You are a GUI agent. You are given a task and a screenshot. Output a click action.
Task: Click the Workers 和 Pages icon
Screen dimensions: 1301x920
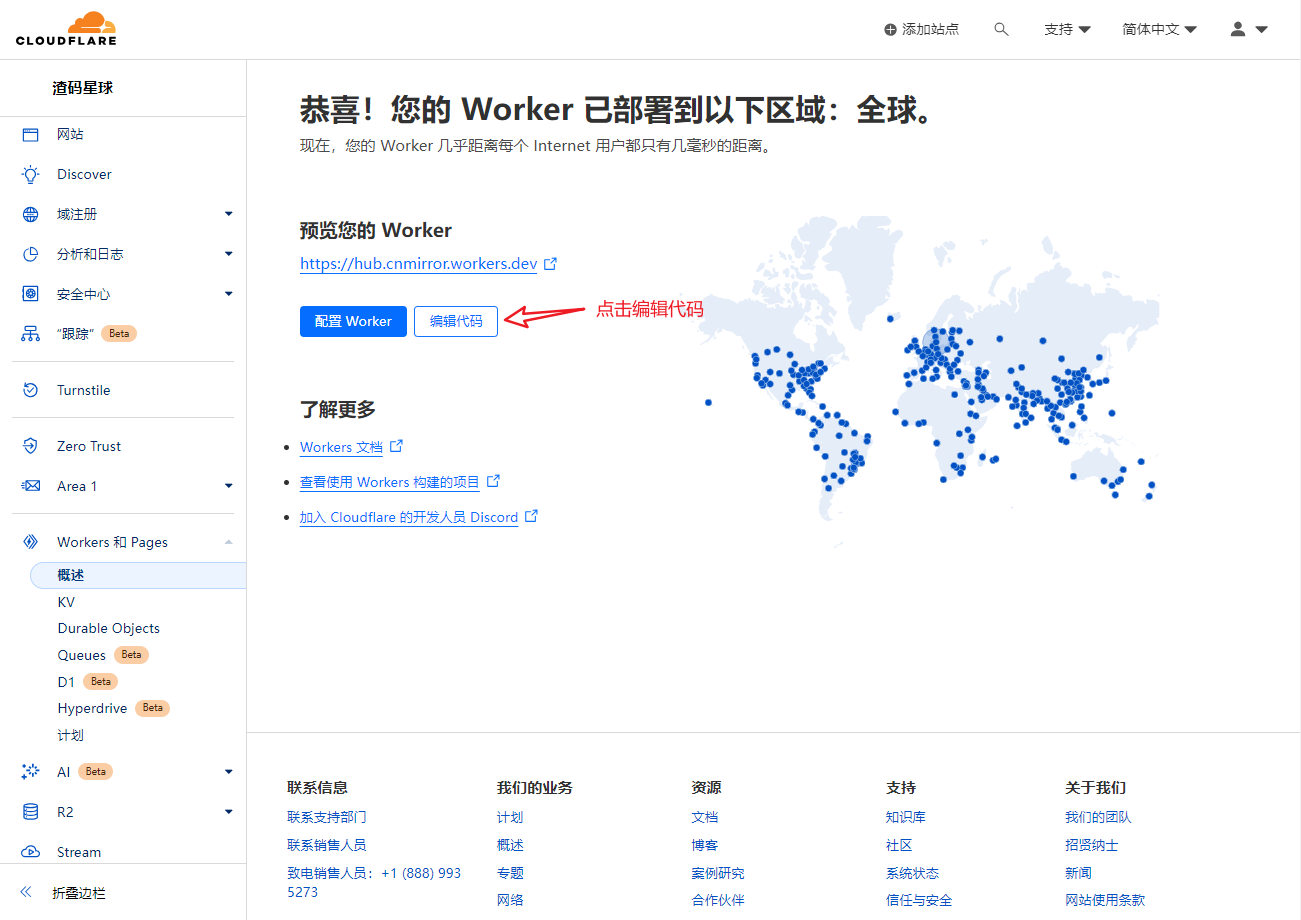[x=31, y=542]
